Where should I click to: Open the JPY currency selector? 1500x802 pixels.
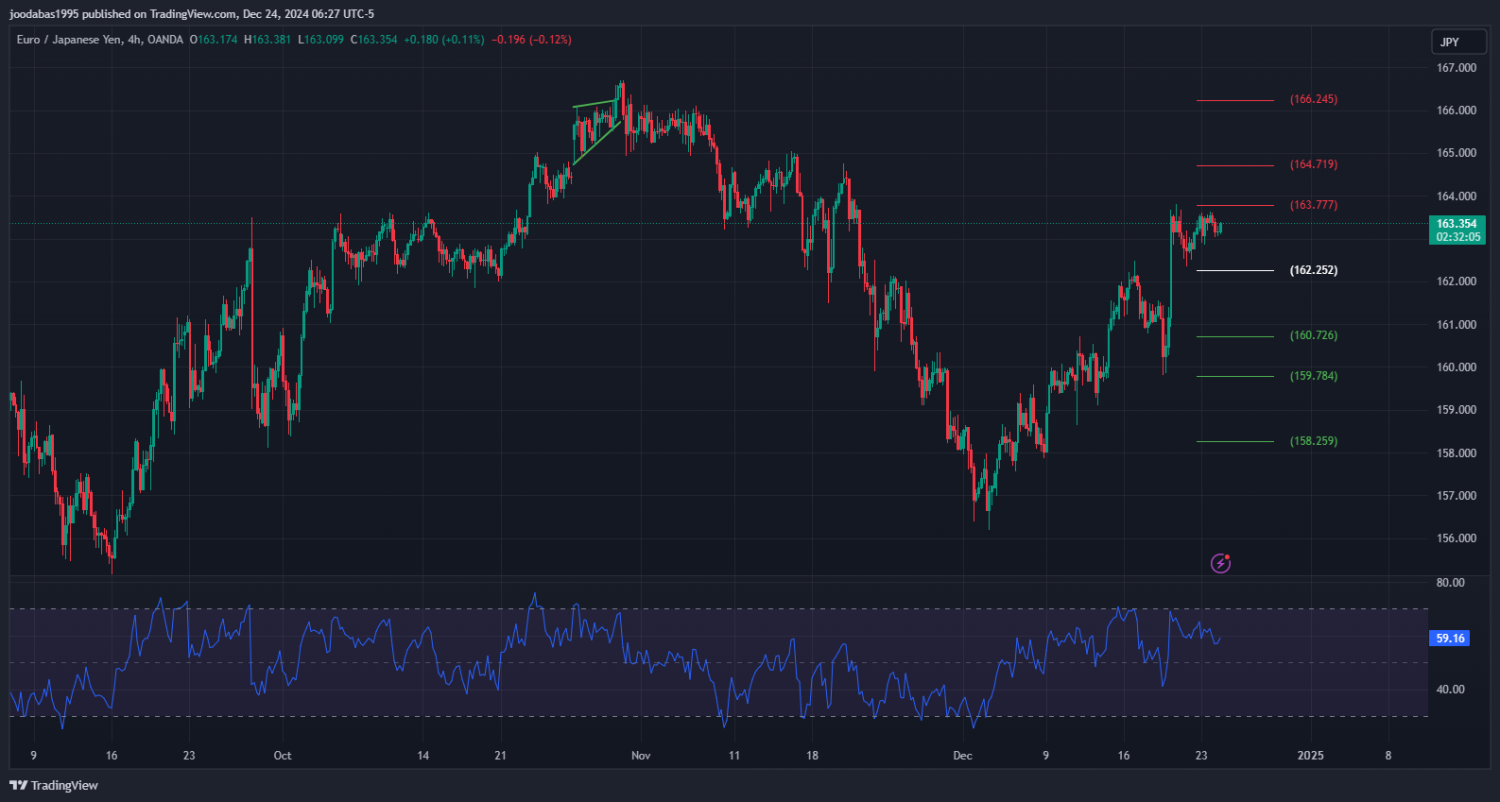tap(1449, 42)
